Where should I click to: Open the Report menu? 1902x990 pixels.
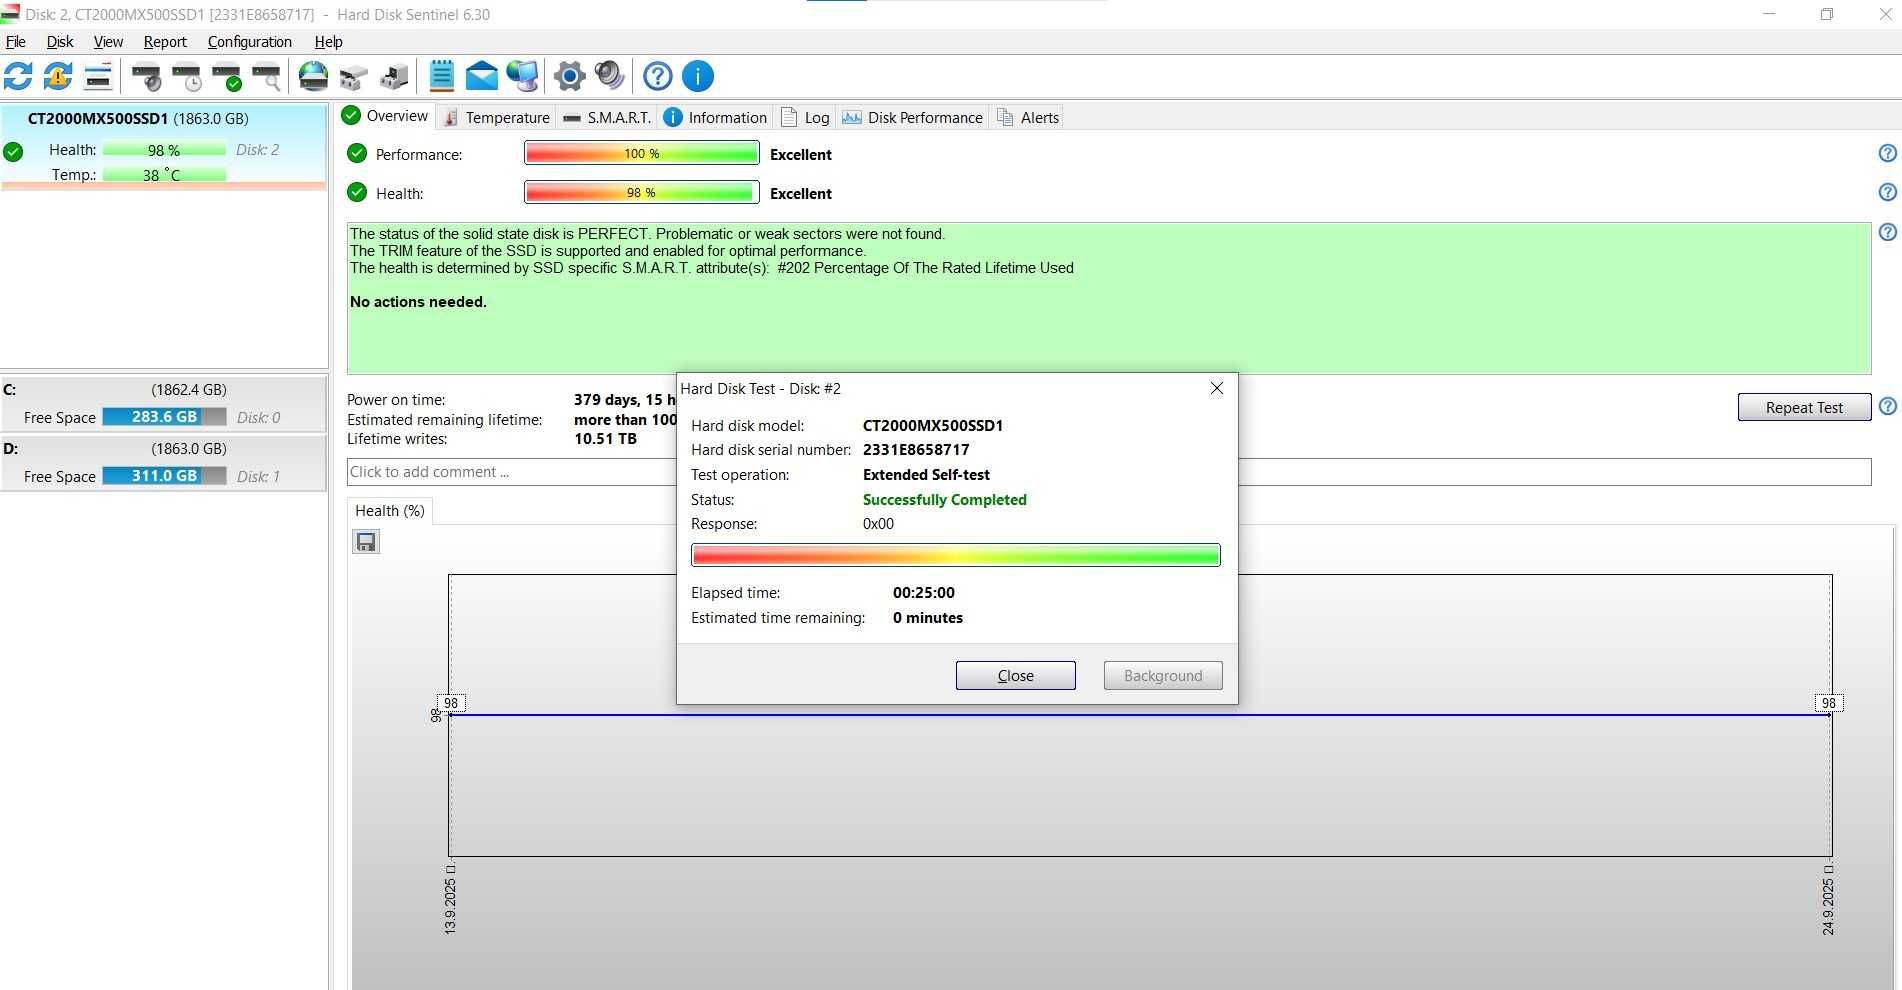tap(165, 42)
